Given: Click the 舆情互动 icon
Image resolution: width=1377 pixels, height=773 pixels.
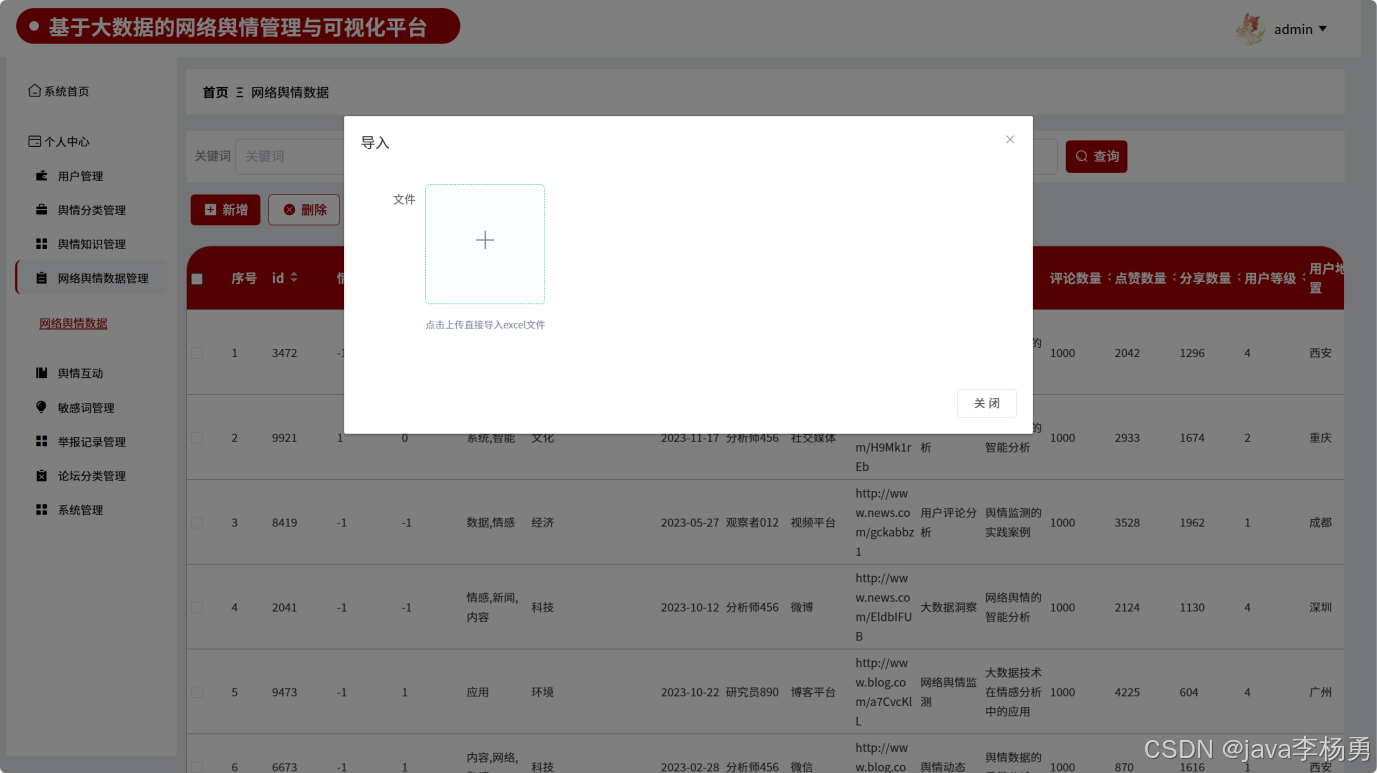Looking at the screenshot, I should [41, 373].
